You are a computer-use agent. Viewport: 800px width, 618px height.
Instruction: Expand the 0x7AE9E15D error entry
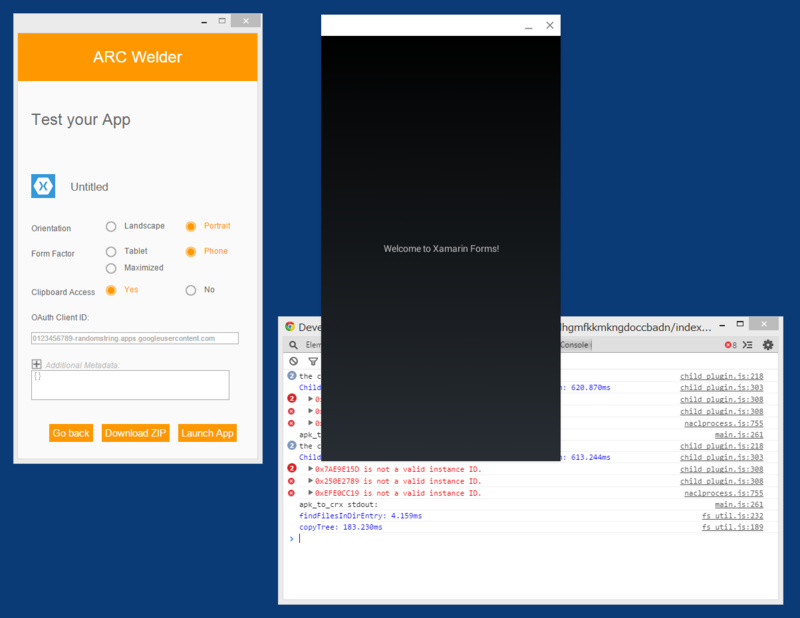[x=310, y=468]
